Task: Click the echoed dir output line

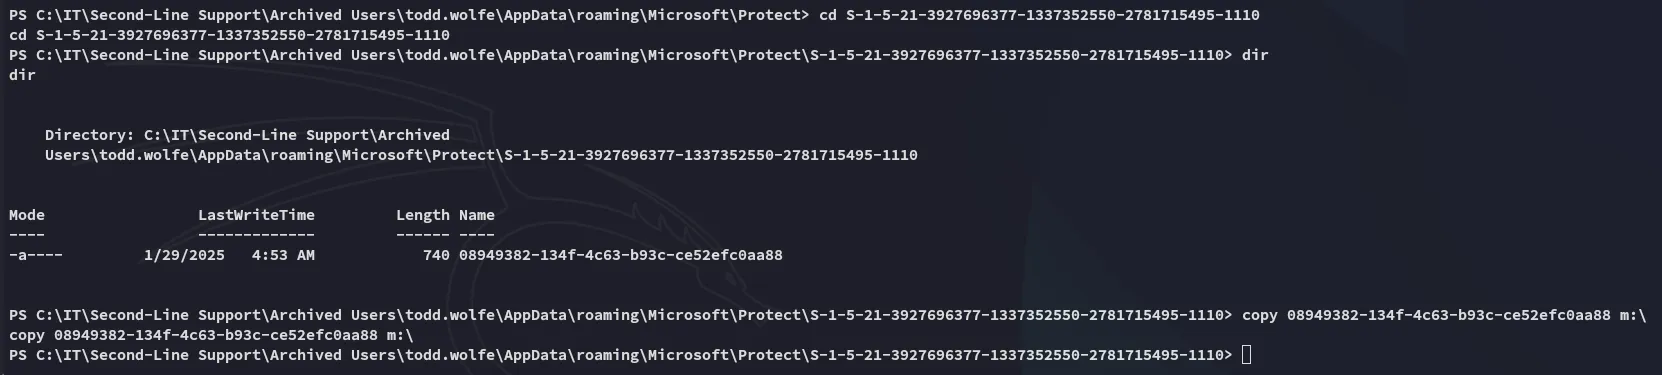Action: [22, 75]
